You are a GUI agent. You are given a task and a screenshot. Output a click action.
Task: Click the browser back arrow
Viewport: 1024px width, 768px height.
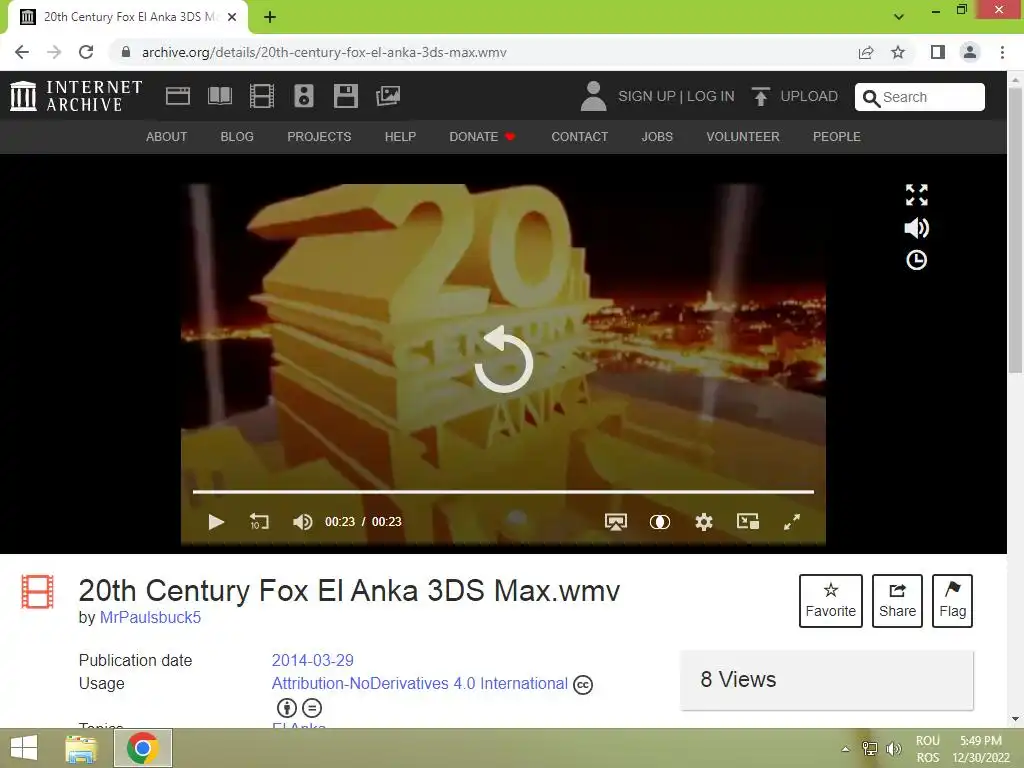tap(22, 52)
